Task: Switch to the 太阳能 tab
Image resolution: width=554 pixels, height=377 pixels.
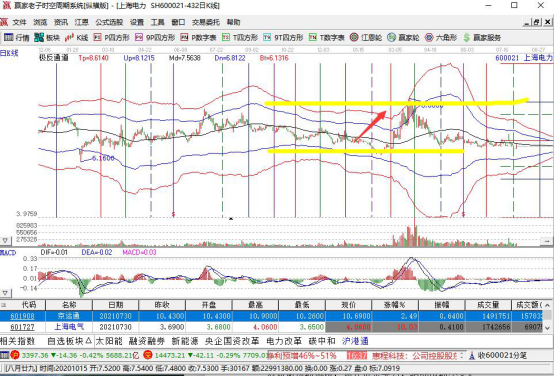Action: pos(109,341)
